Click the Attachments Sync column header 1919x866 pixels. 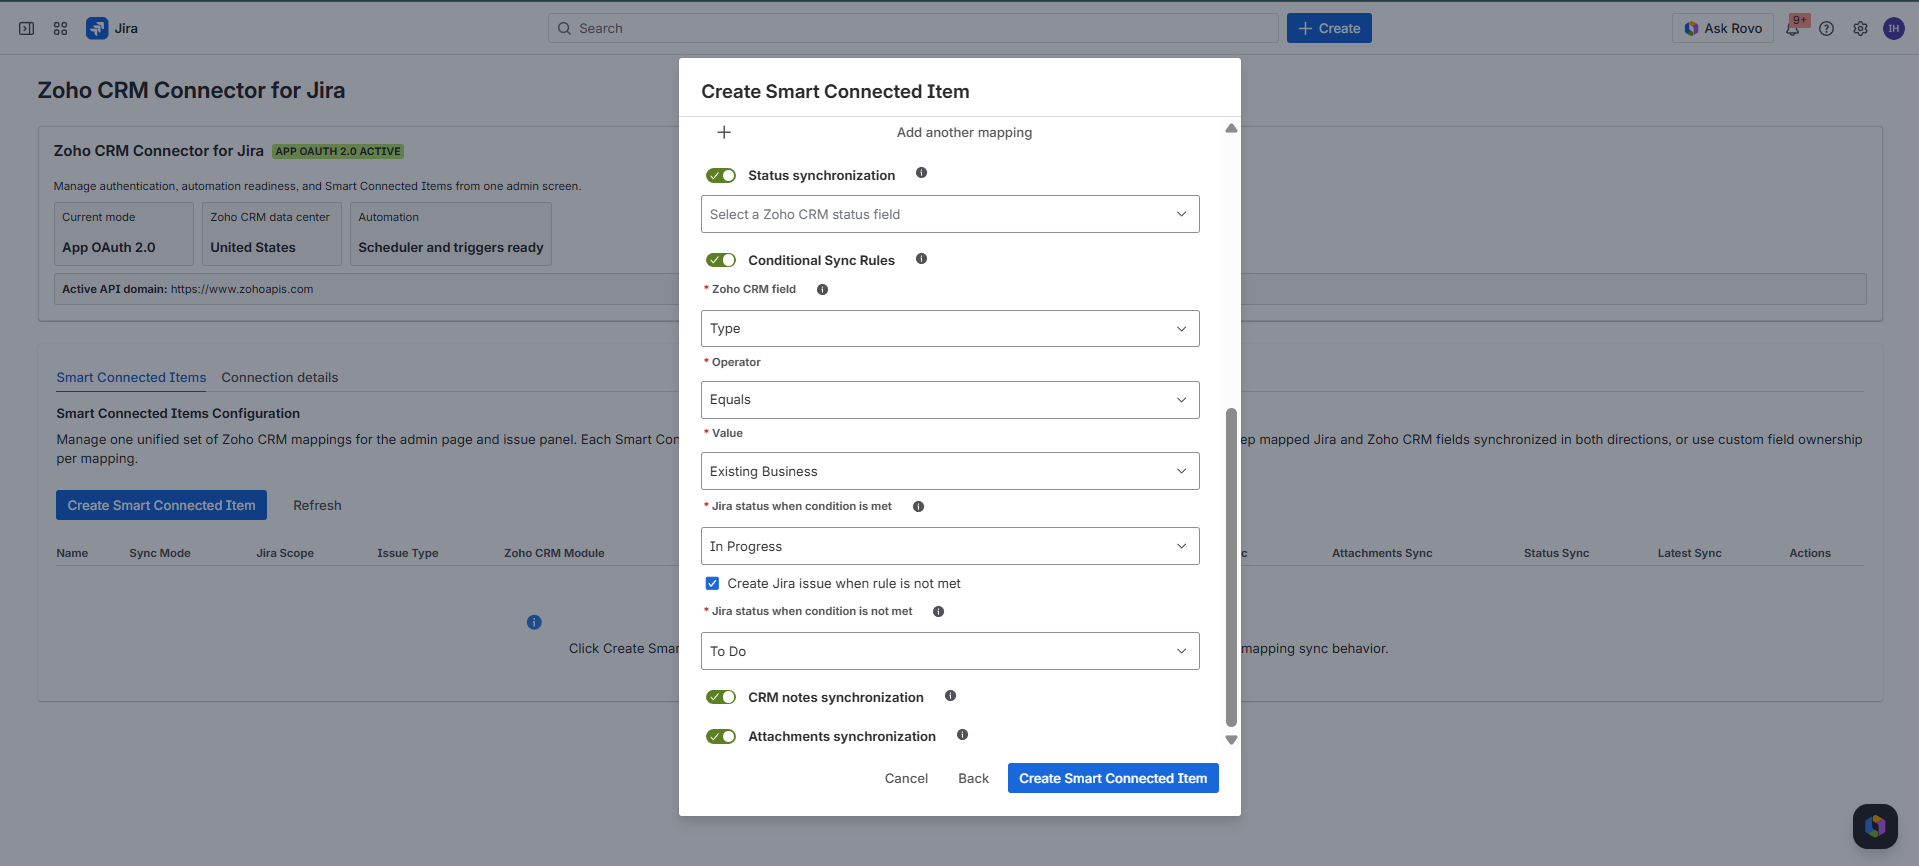(1381, 553)
